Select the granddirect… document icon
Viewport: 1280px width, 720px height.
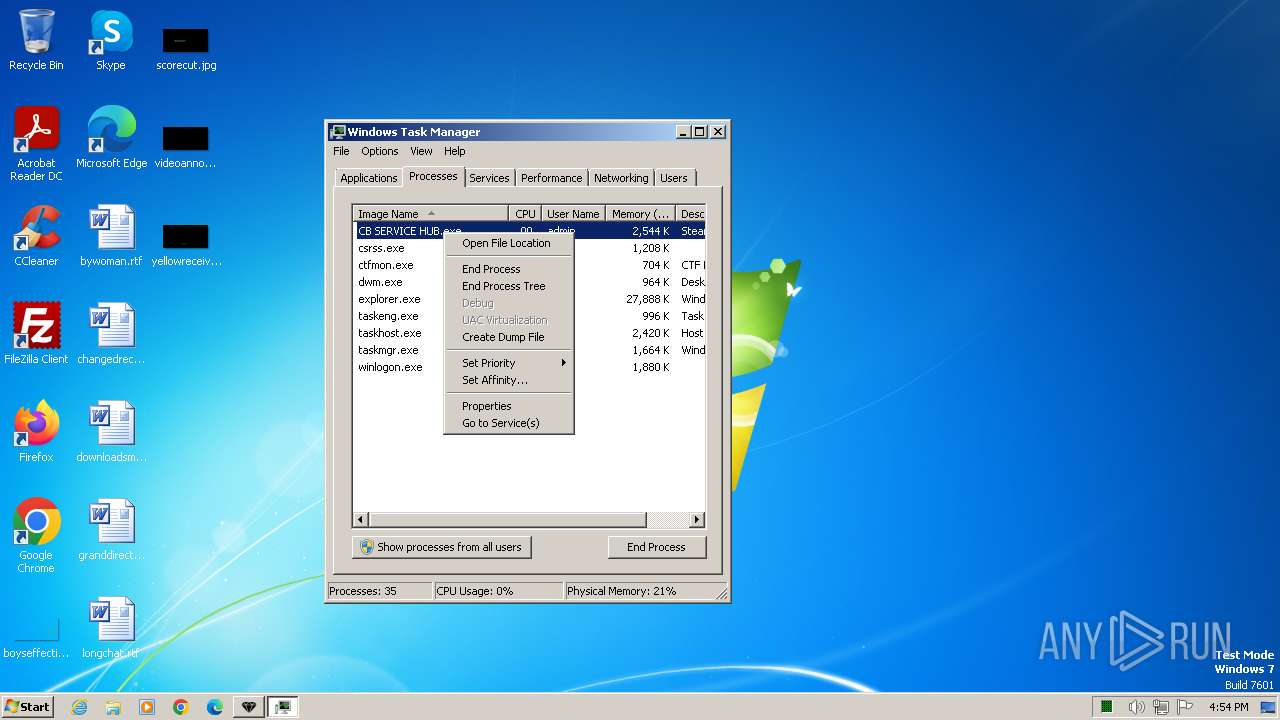pos(111,529)
